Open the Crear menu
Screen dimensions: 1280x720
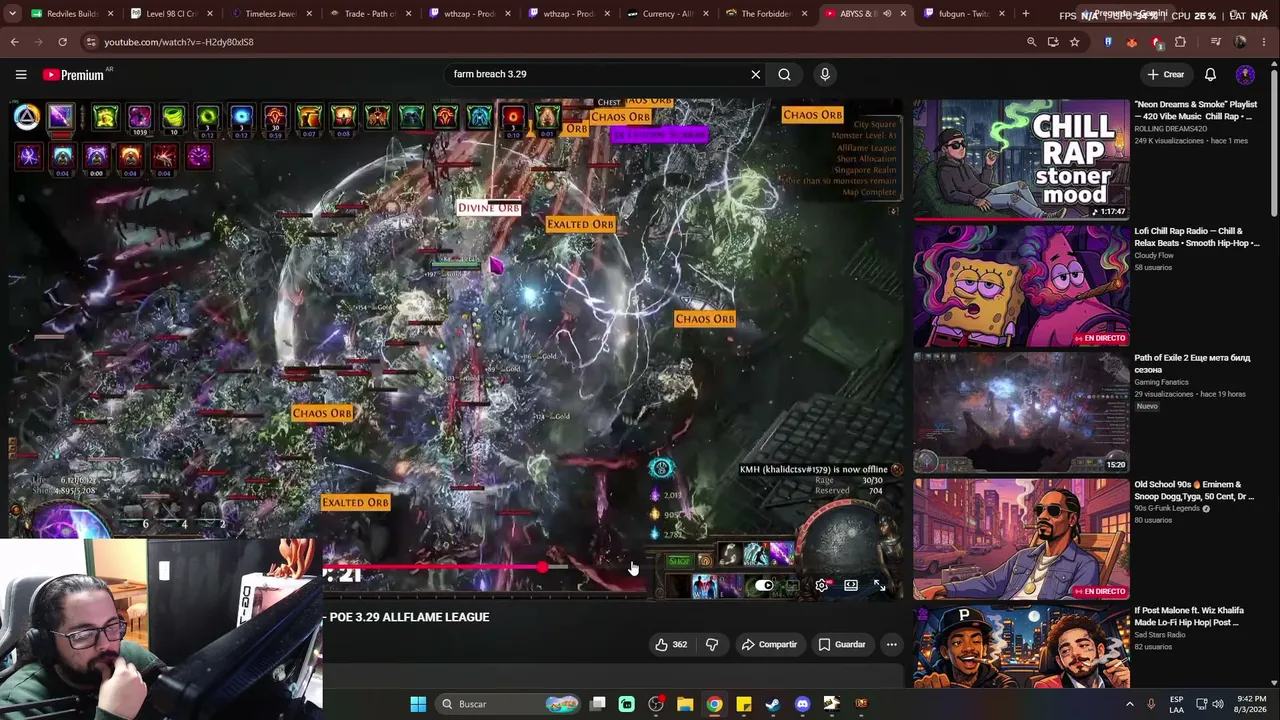(x=1166, y=74)
